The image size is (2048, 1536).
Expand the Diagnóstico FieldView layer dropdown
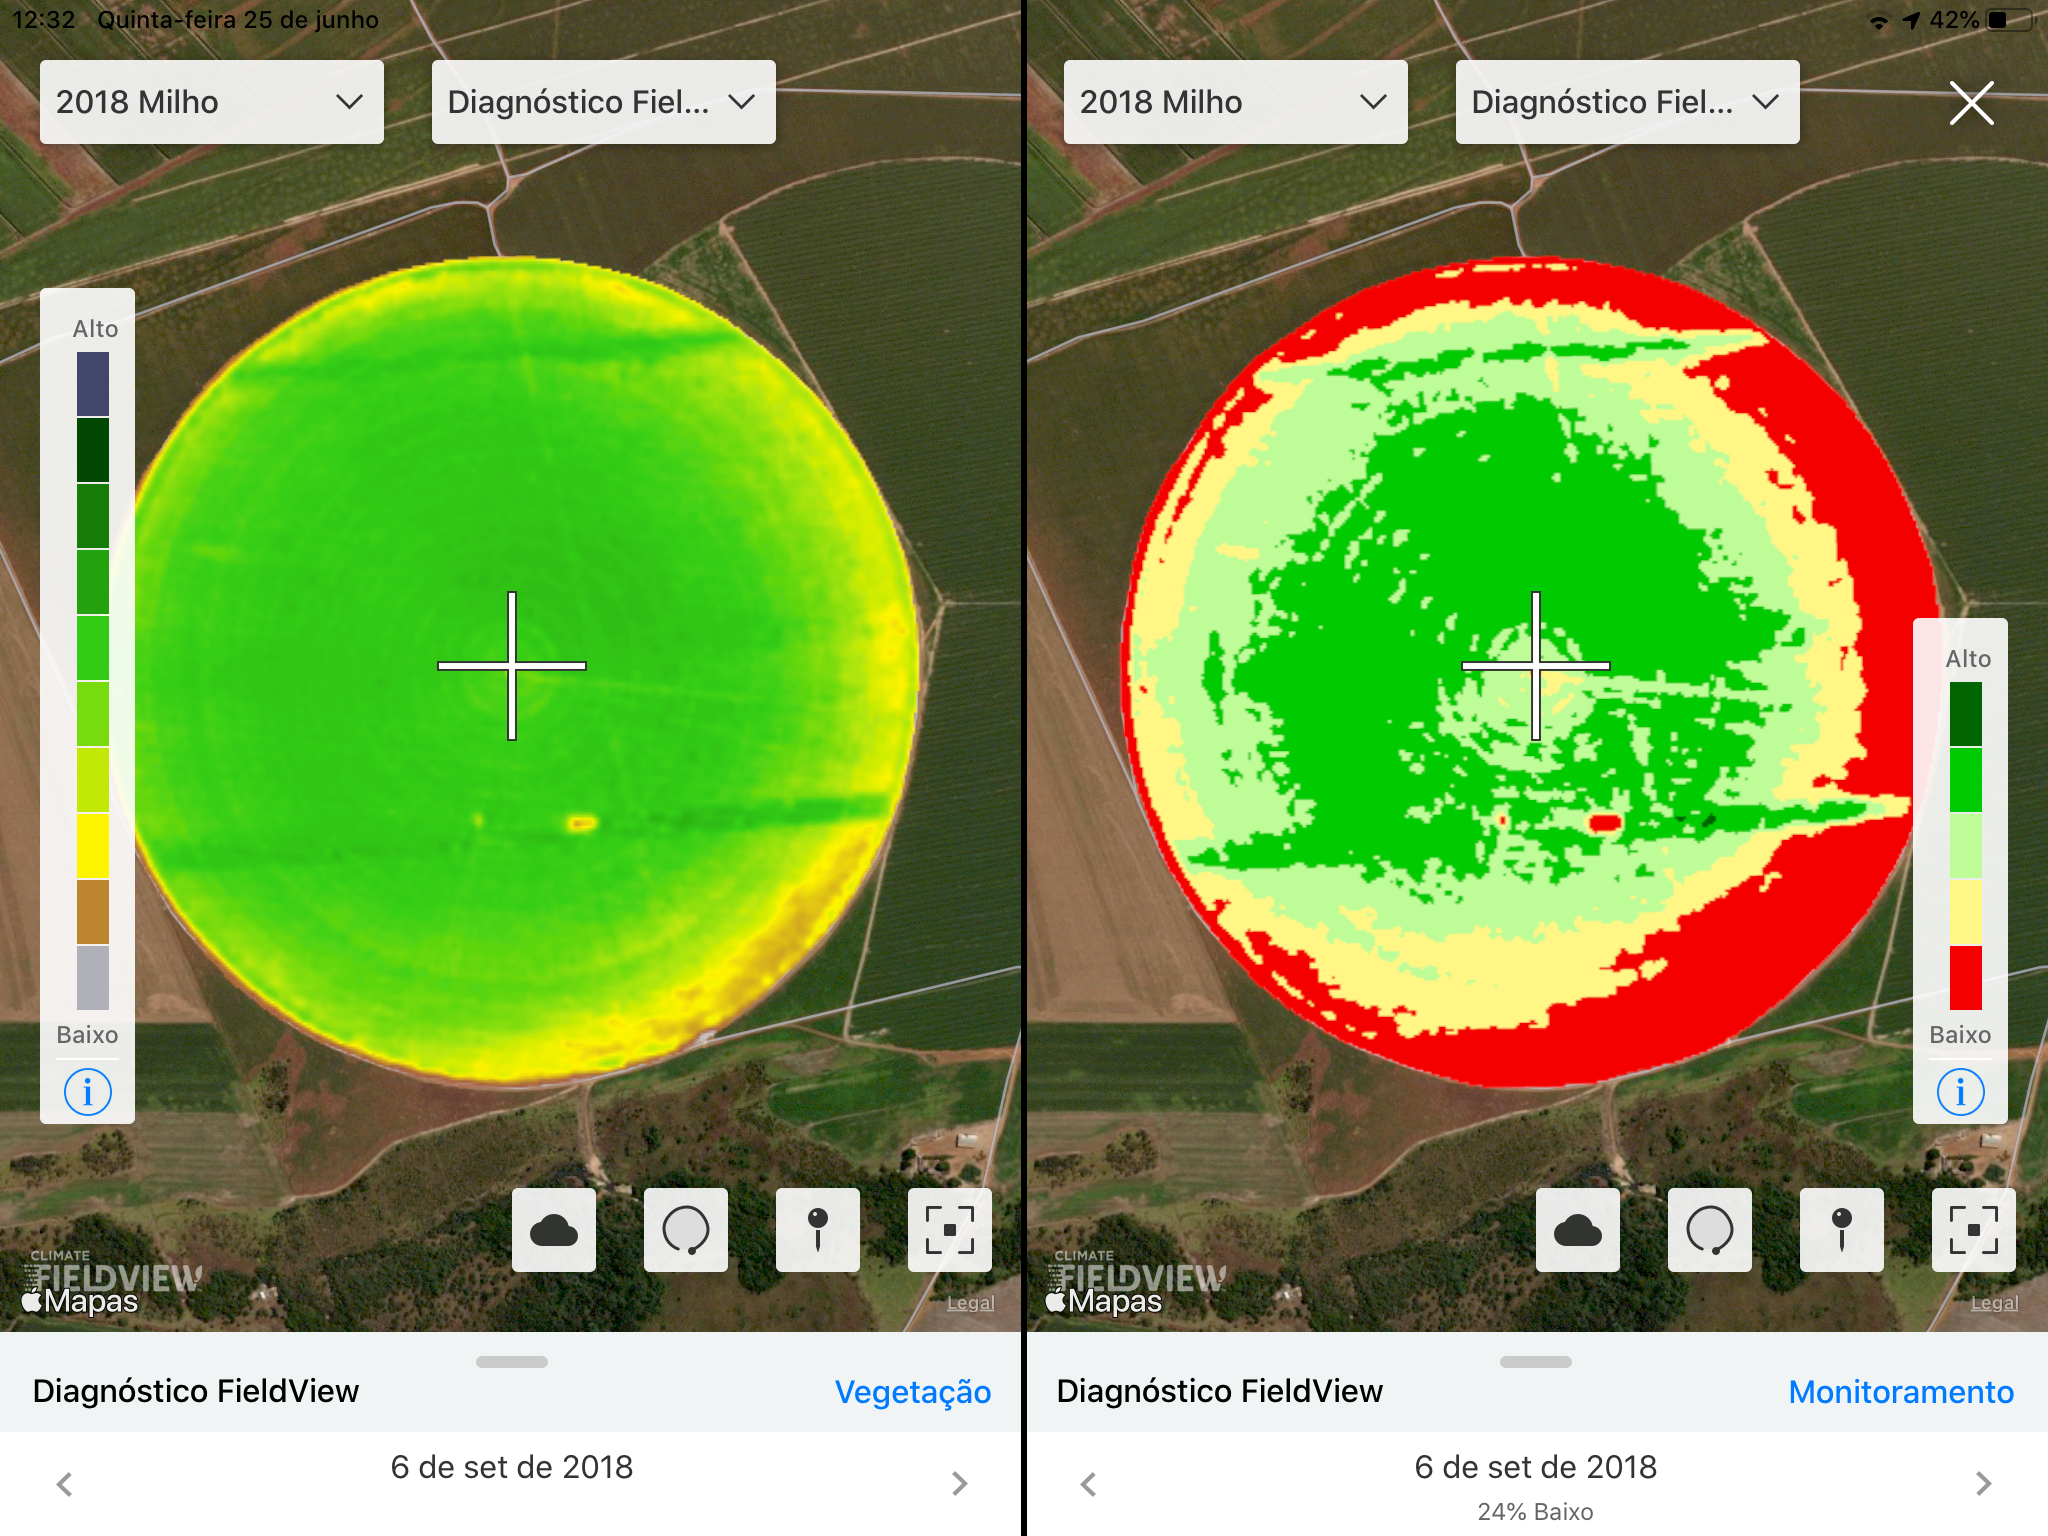click(x=602, y=101)
